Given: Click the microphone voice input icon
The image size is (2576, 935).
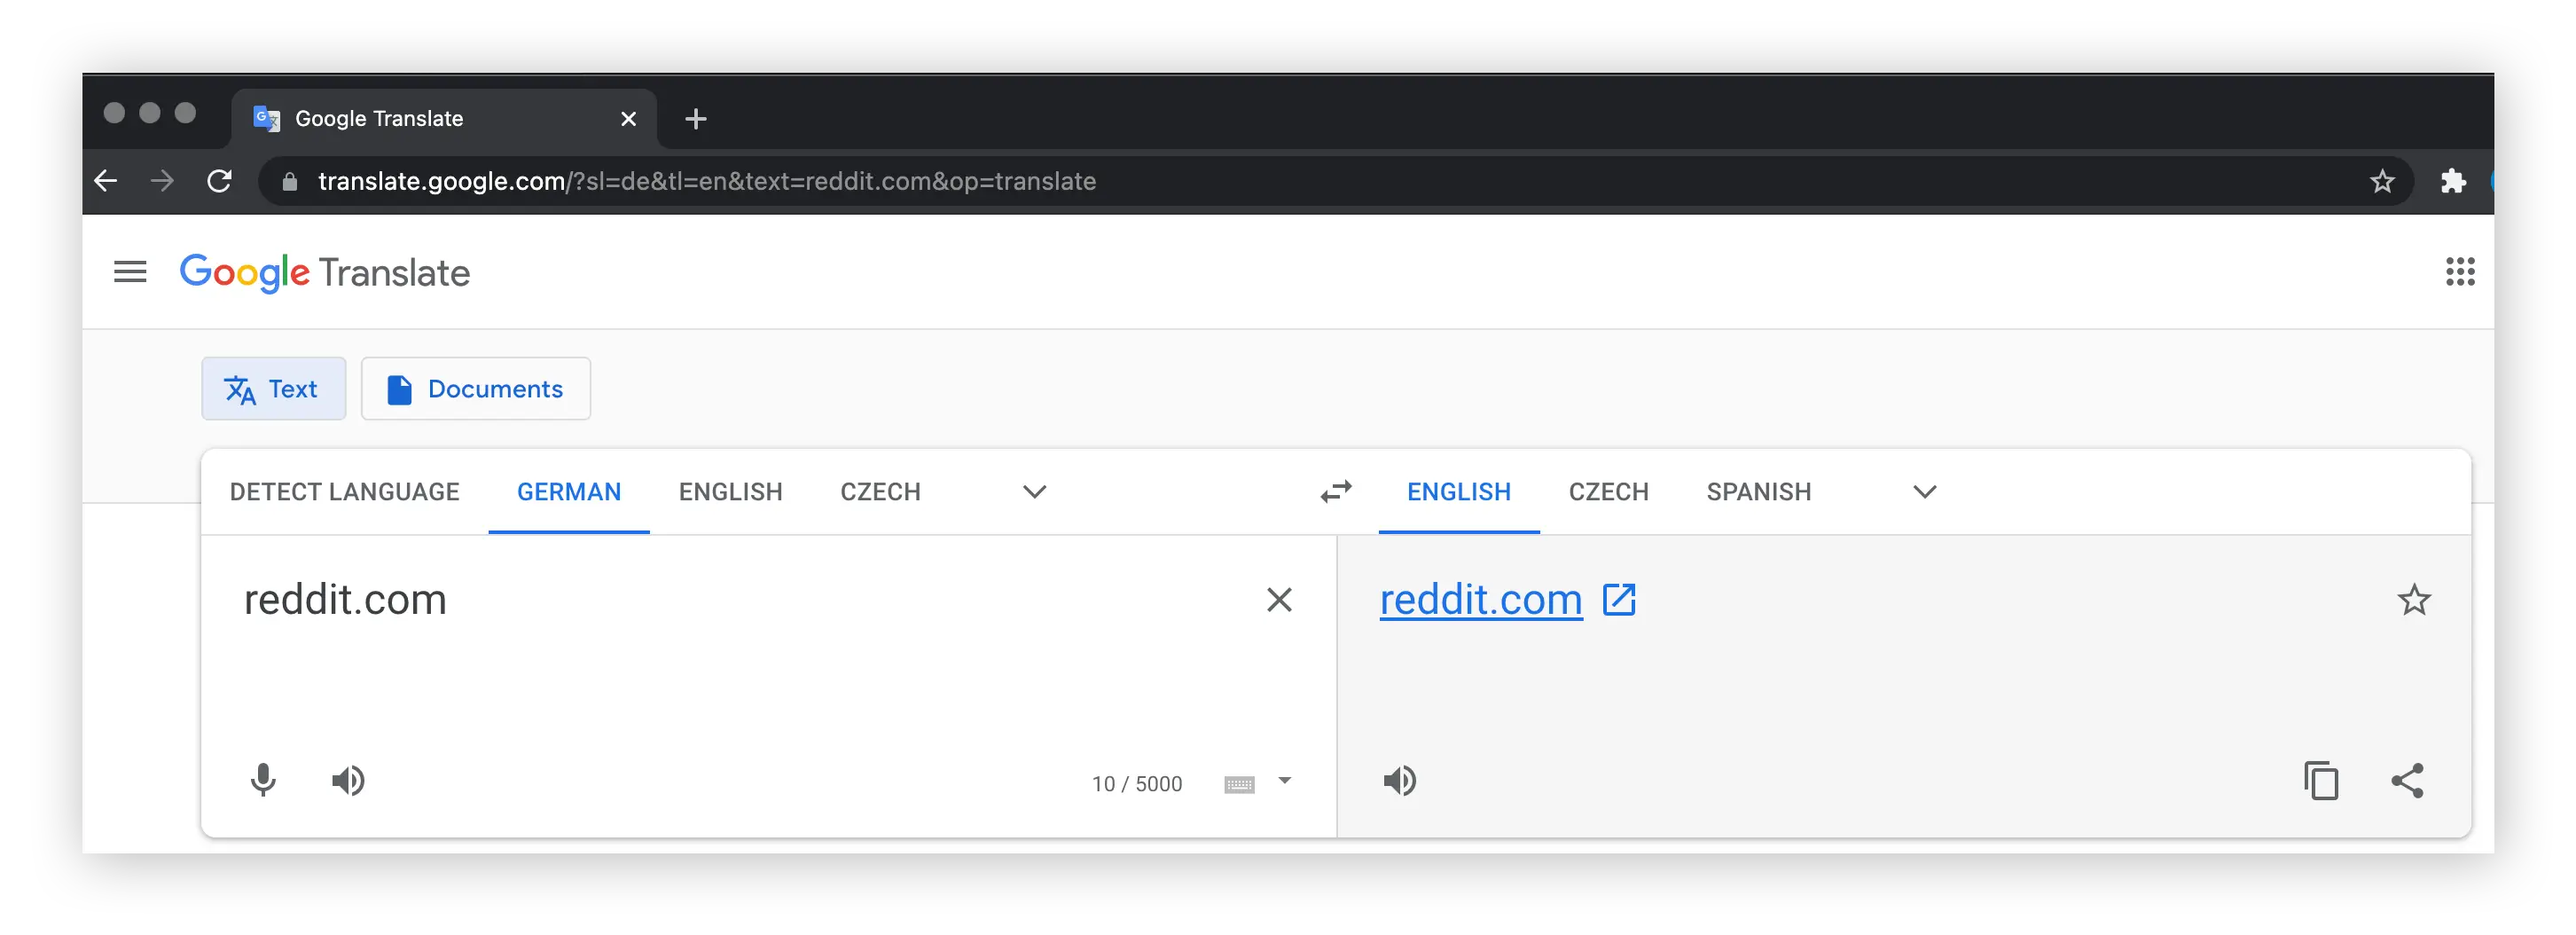Looking at the screenshot, I should click(263, 780).
